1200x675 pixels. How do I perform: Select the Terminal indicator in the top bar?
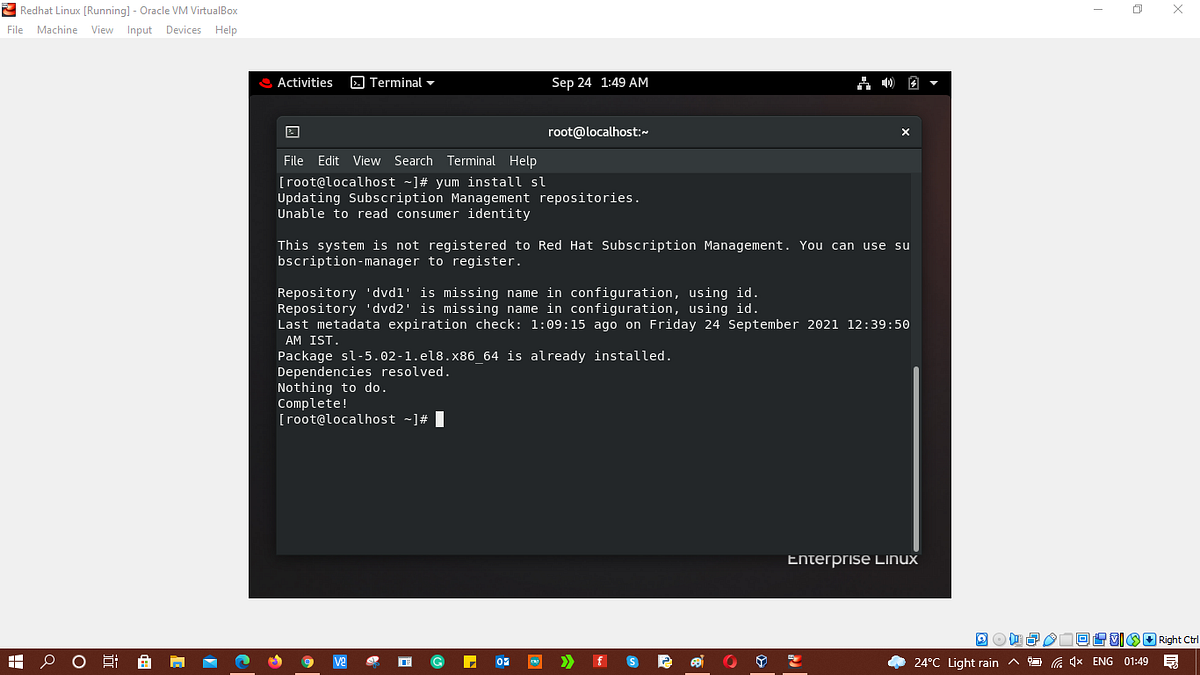[x=392, y=83]
